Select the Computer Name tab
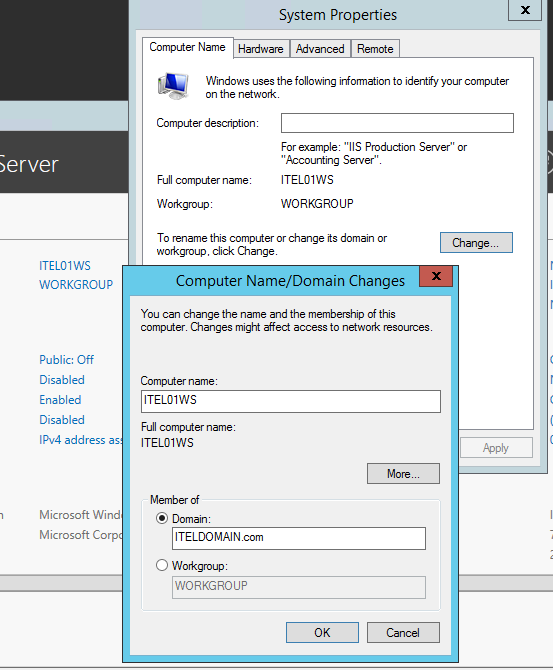This screenshot has width=553, height=670. point(188,47)
